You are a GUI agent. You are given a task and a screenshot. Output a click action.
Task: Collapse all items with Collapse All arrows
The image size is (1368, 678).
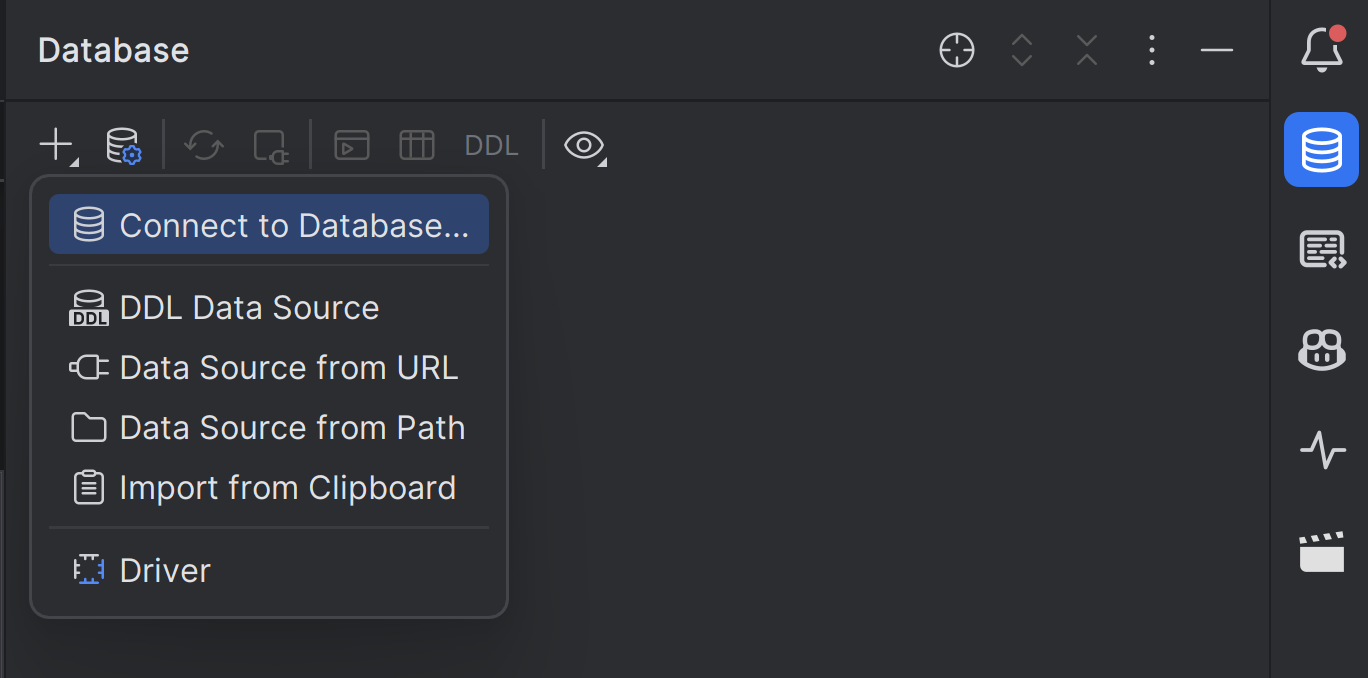click(1087, 50)
